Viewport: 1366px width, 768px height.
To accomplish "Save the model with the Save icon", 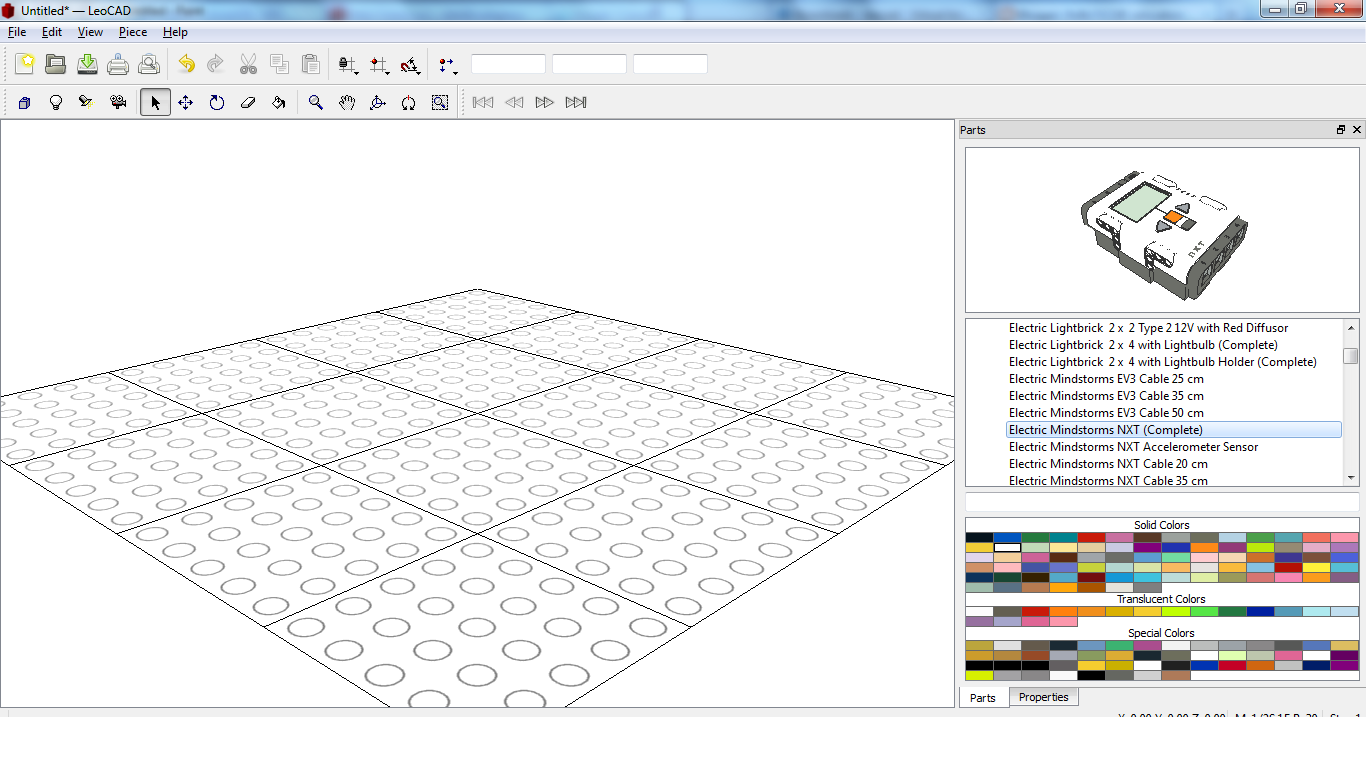I will 87,64.
